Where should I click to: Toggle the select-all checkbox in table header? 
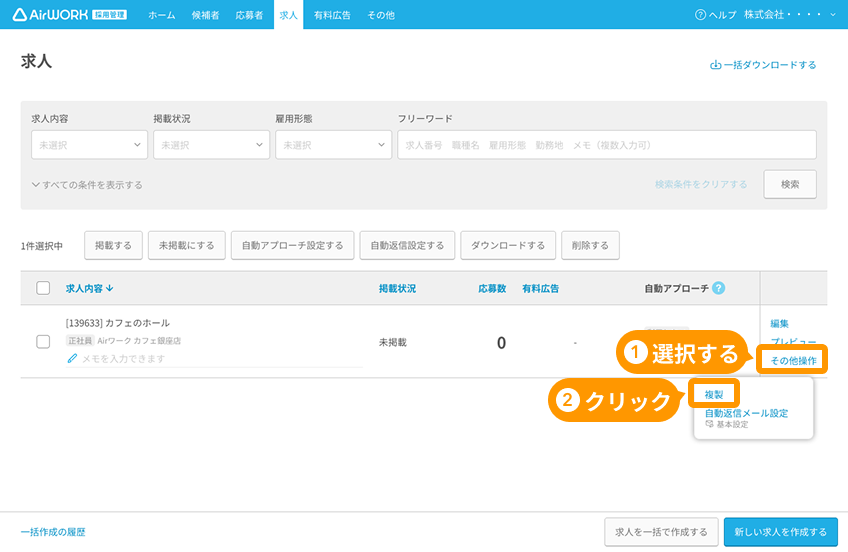(x=43, y=288)
